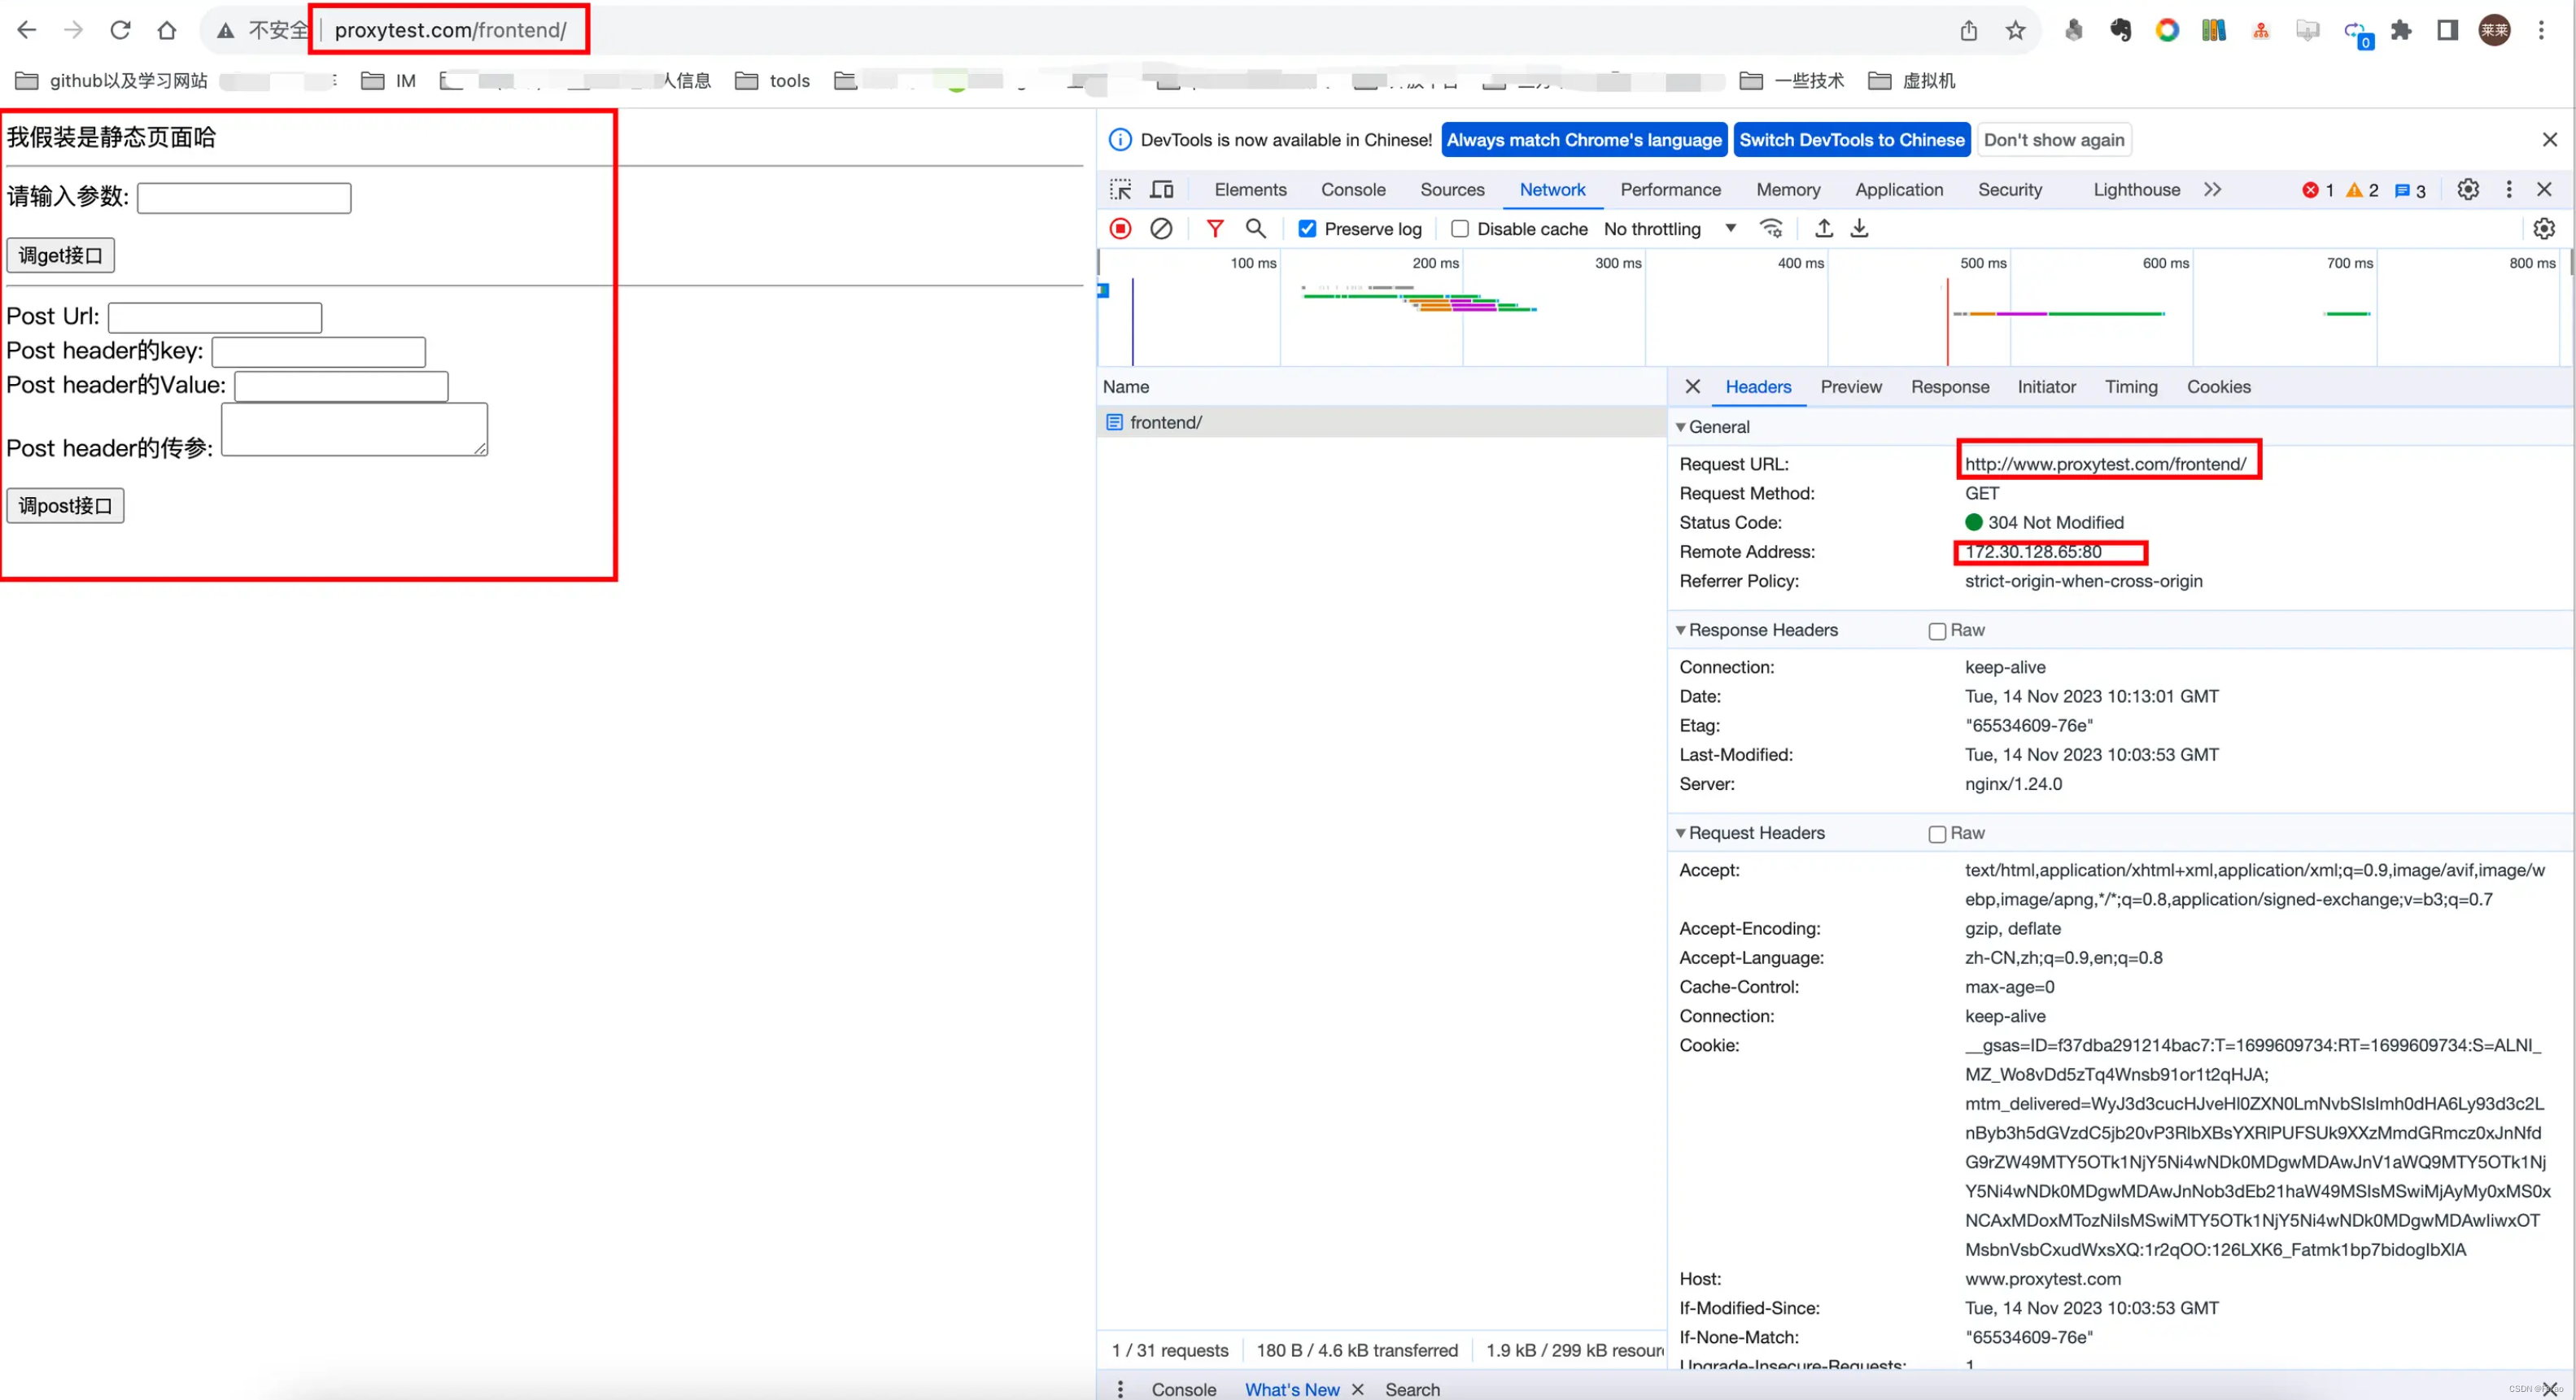2576x1400 pixels.
Task: Toggle the network filter funnel icon
Action: point(1214,229)
